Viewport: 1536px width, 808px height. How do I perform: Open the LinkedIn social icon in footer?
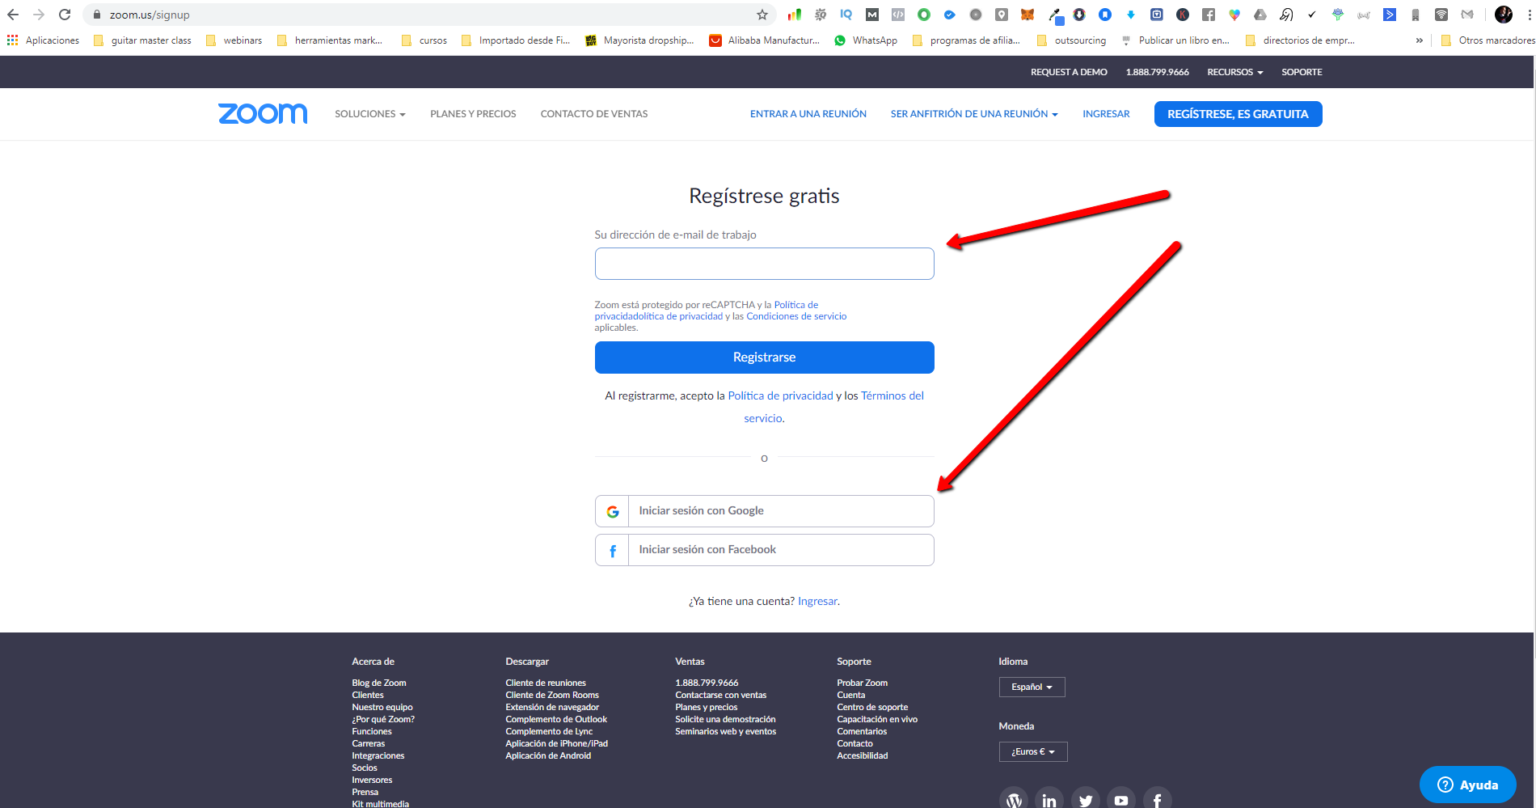pyautogui.click(x=1049, y=799)
